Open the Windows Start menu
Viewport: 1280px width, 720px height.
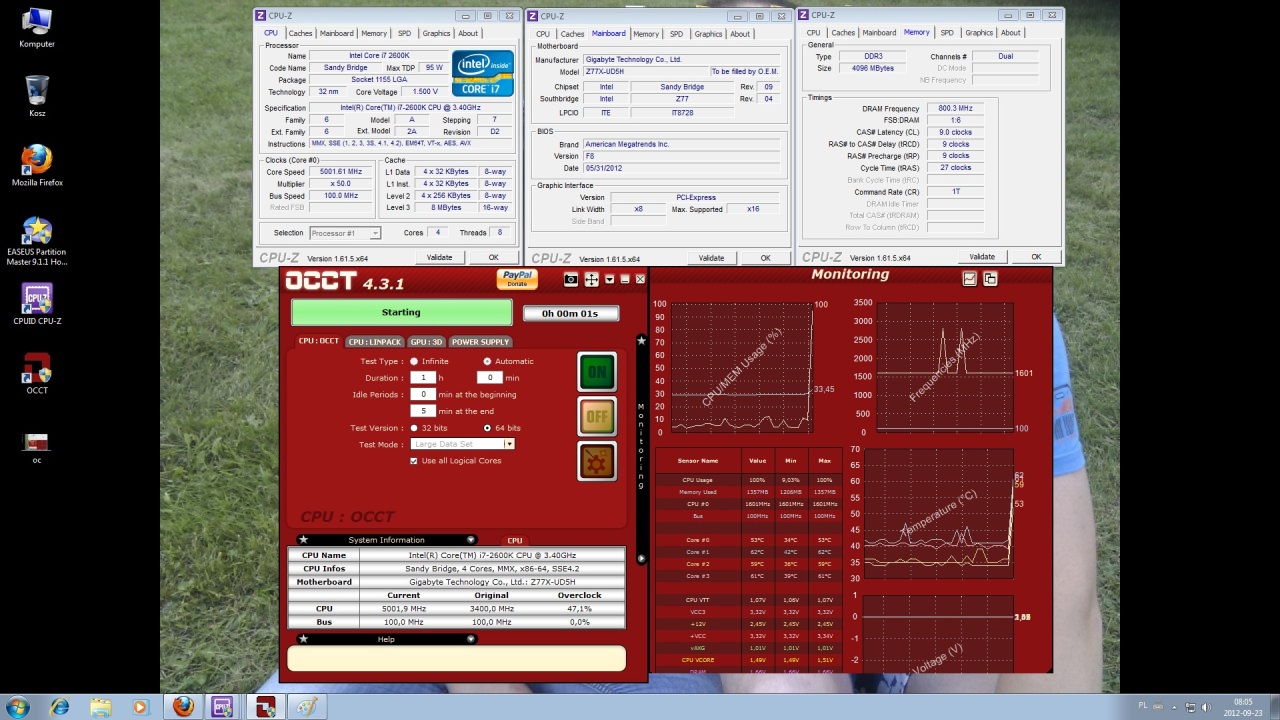(18, 707)
